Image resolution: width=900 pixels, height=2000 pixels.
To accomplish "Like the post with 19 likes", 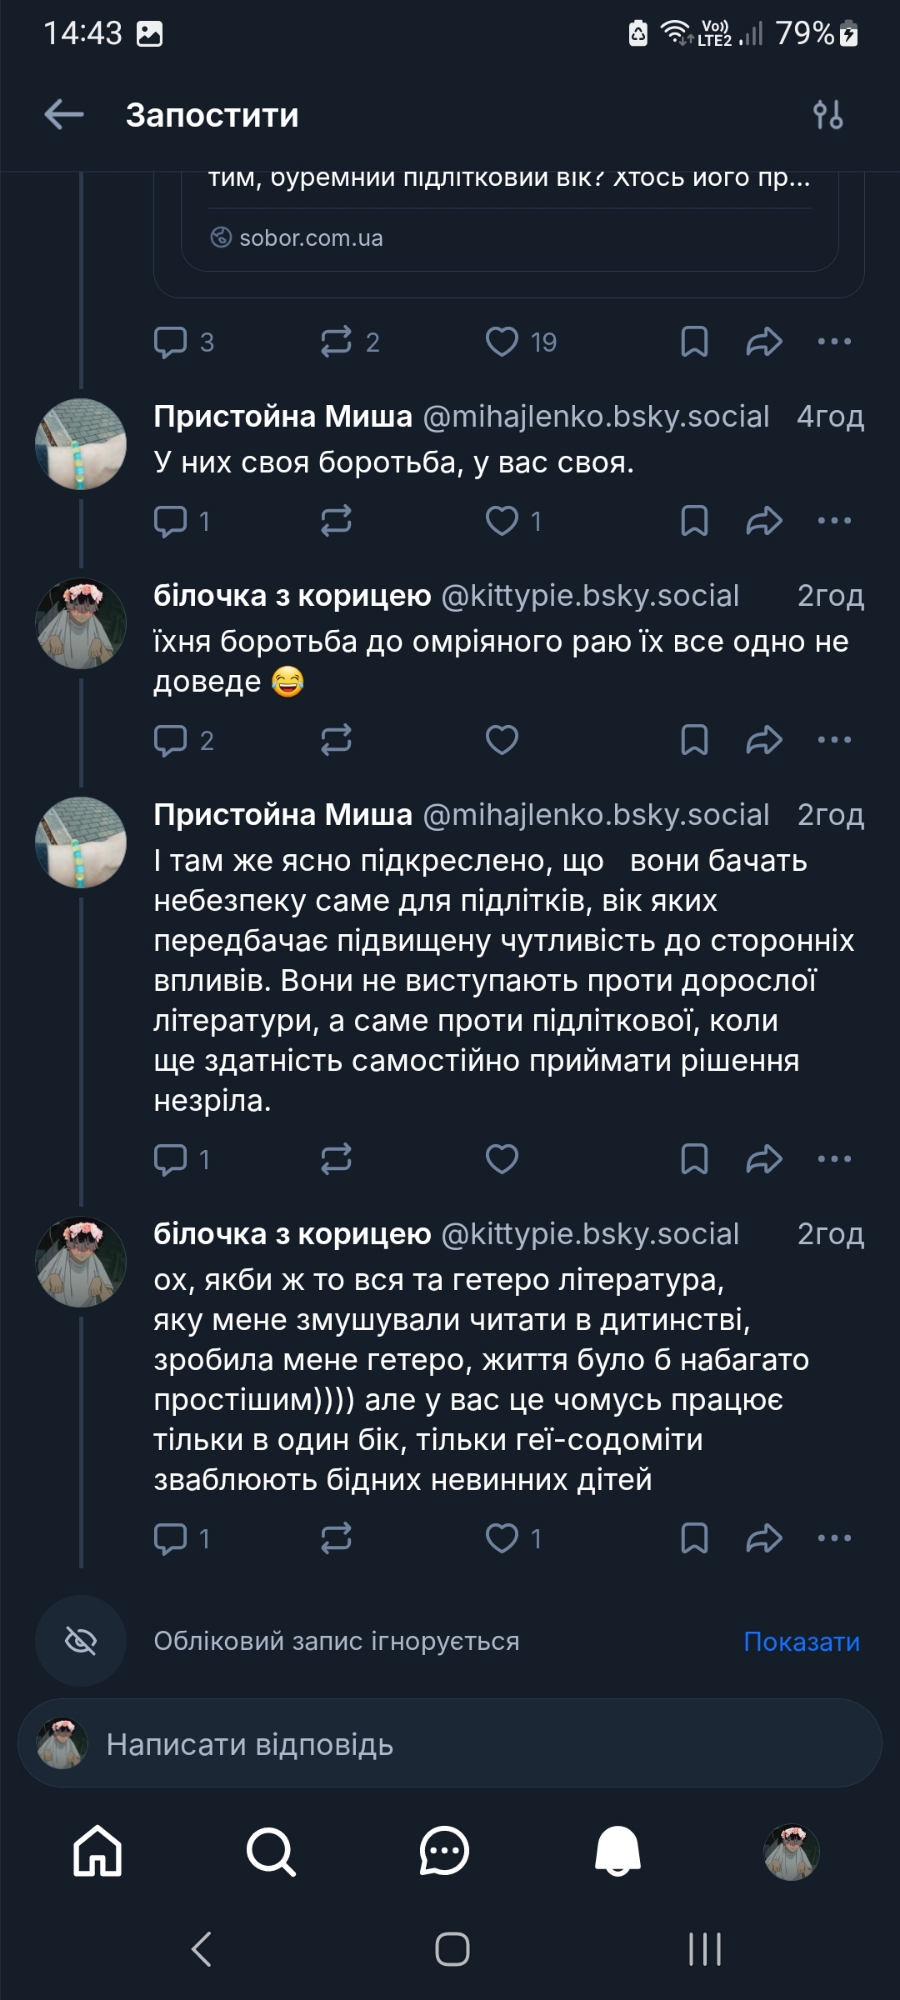I will click(x=502, y=342).
